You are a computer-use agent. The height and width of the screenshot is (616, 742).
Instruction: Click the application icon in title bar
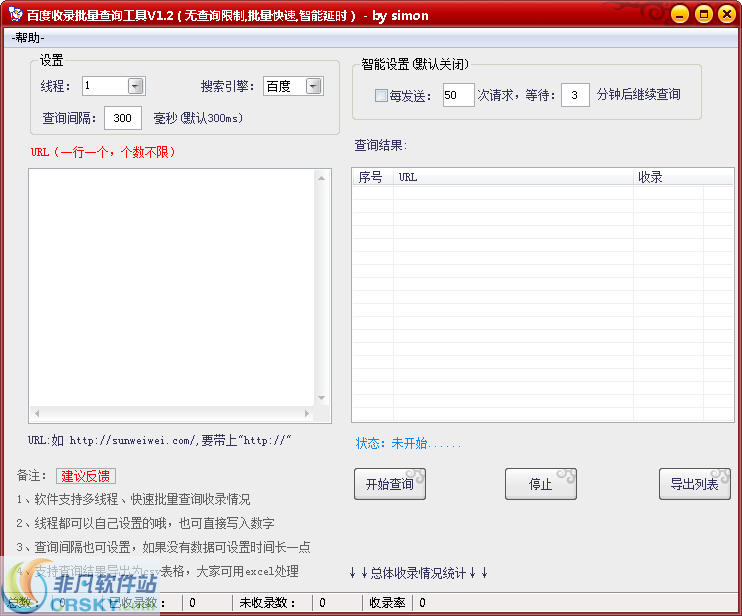tap(16, 14)
